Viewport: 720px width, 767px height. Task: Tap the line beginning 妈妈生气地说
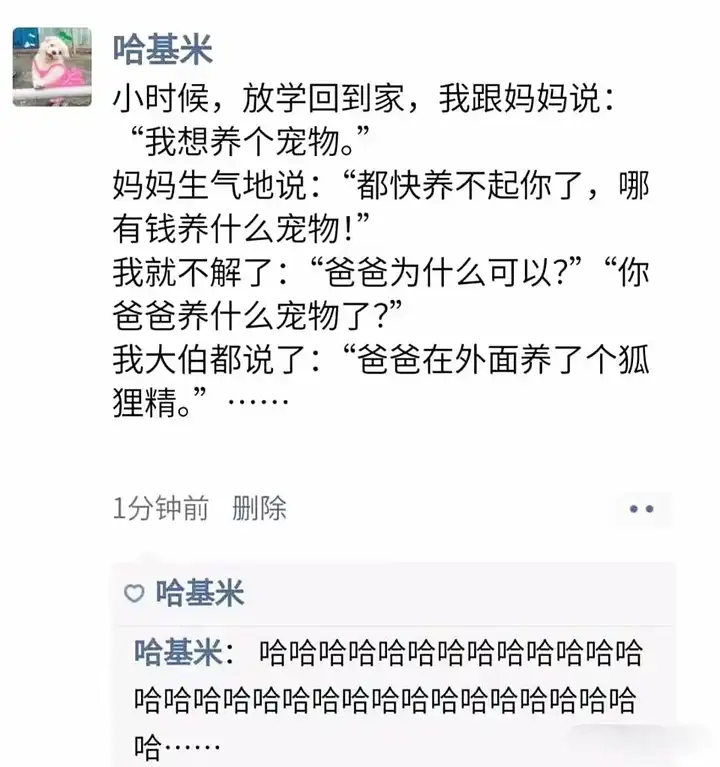pos(382,185)
